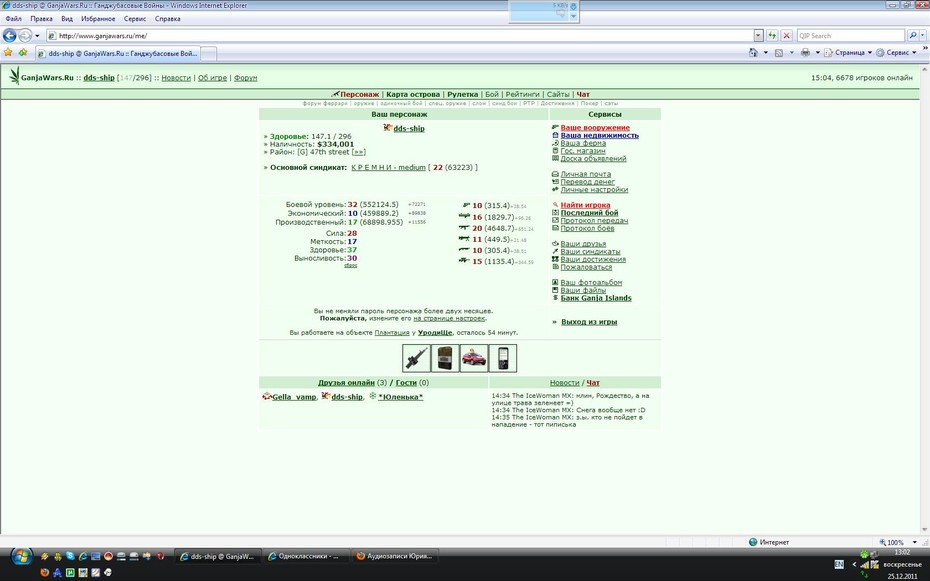Open a new blank browser tab
The width and height of the screenshot is (930, 581).
tap(209, 54)
